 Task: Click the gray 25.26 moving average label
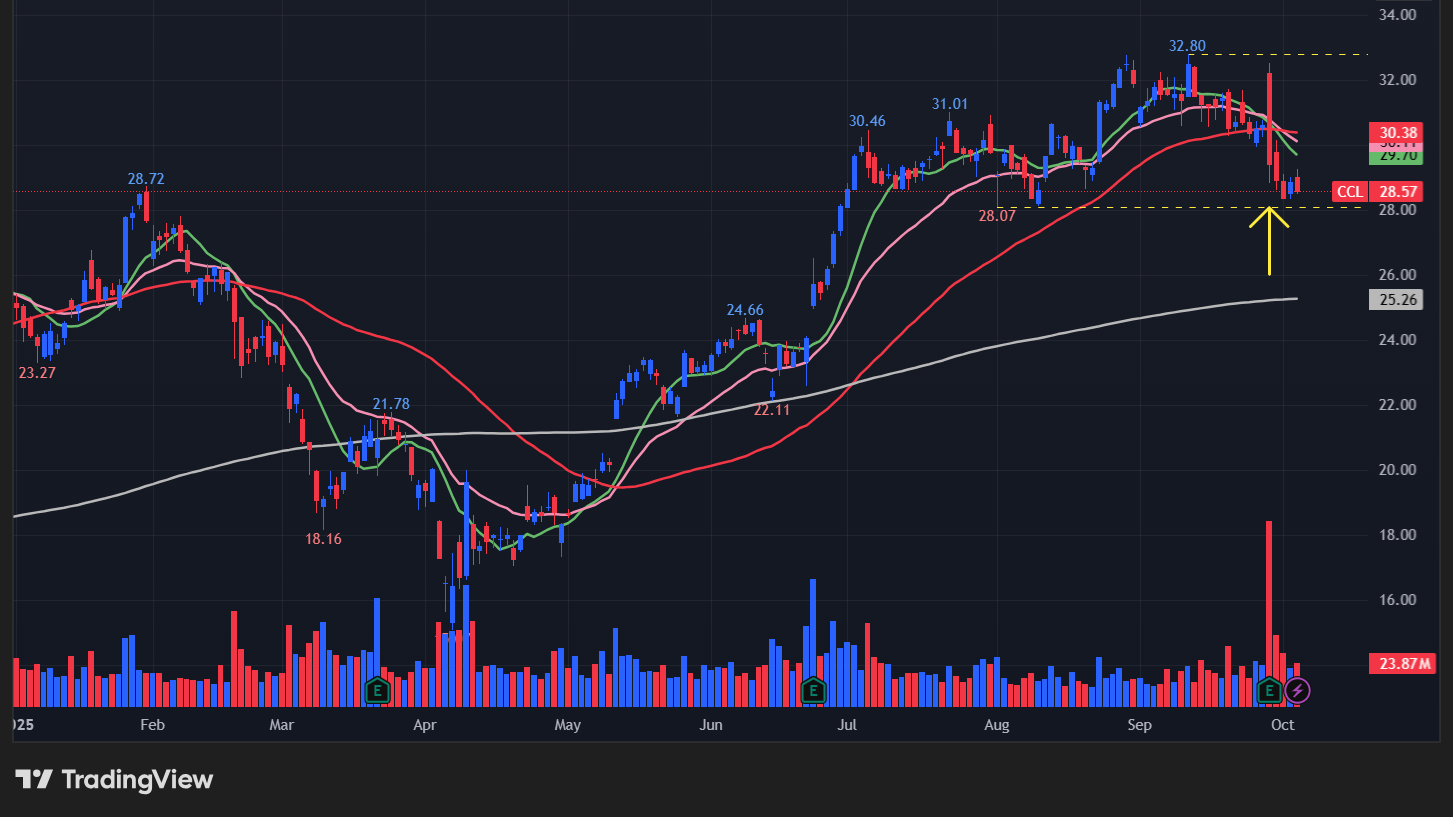pyautogui.click(x=1398, y=299)
